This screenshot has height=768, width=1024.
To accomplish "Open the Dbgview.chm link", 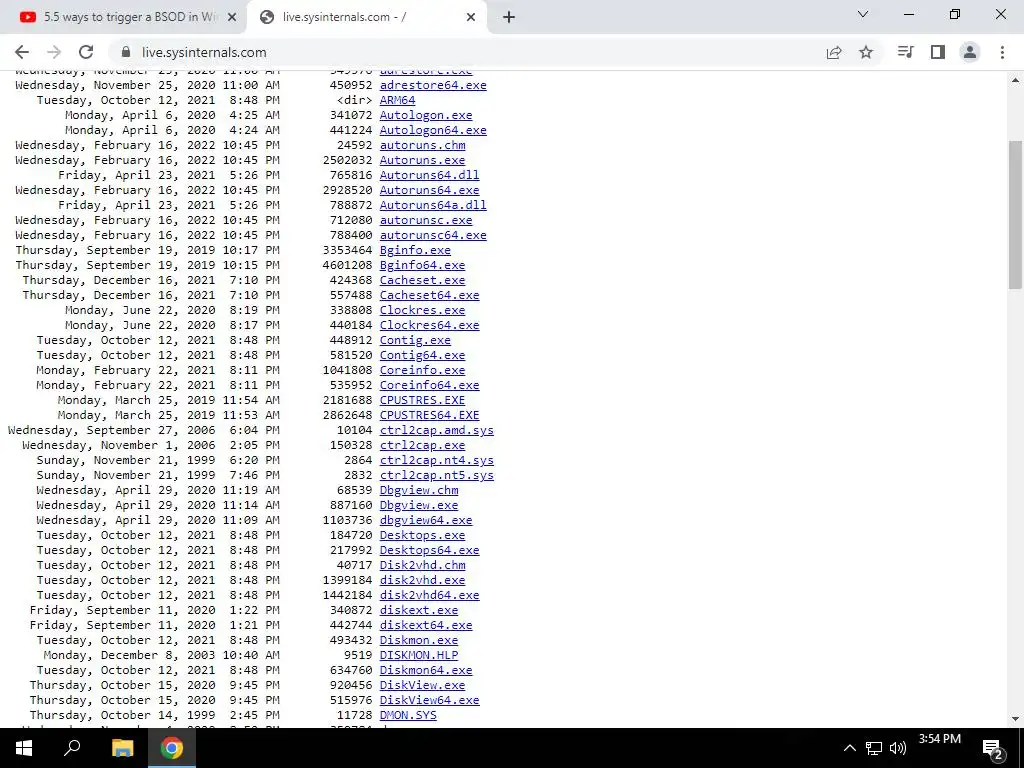I will tap(419, 490).
